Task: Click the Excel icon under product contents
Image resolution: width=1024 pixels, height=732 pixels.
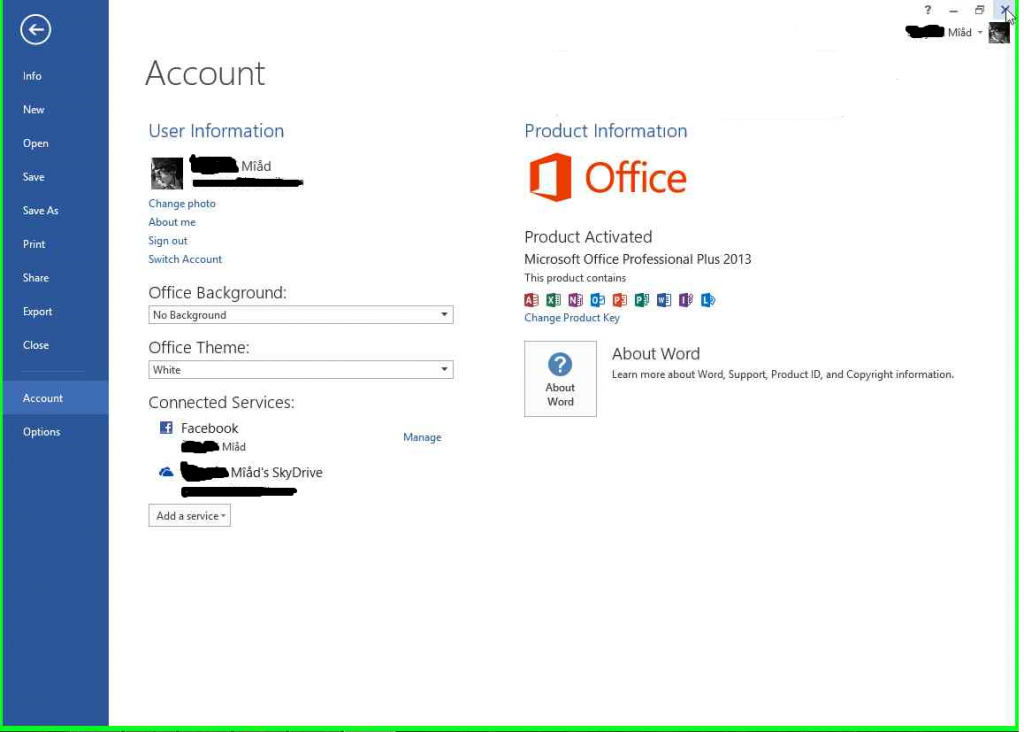Action: point(553,300)
